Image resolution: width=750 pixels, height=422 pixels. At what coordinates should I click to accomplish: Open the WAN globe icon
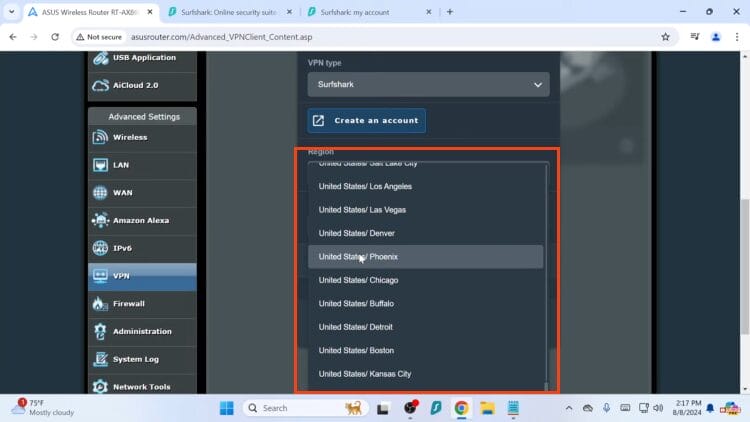100,193
